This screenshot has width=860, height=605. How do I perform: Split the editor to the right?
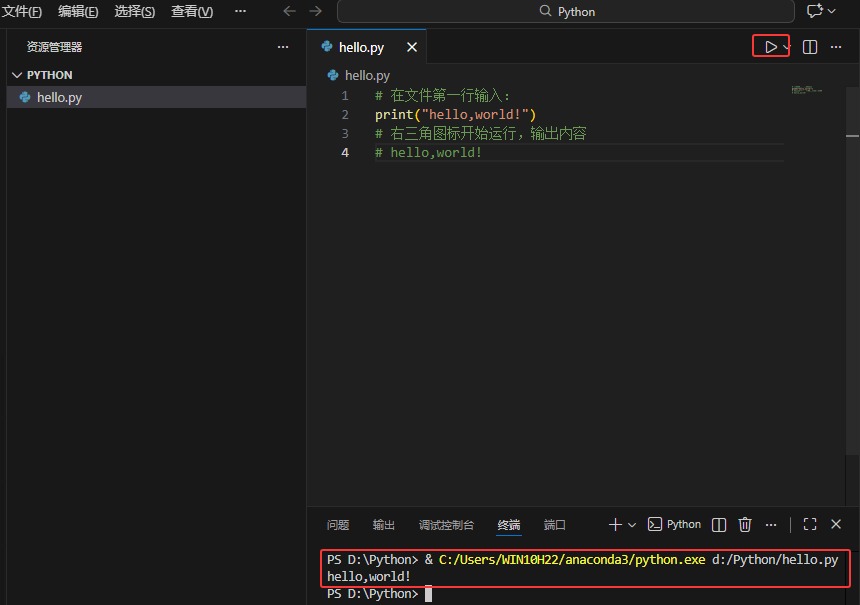[810, 47]
